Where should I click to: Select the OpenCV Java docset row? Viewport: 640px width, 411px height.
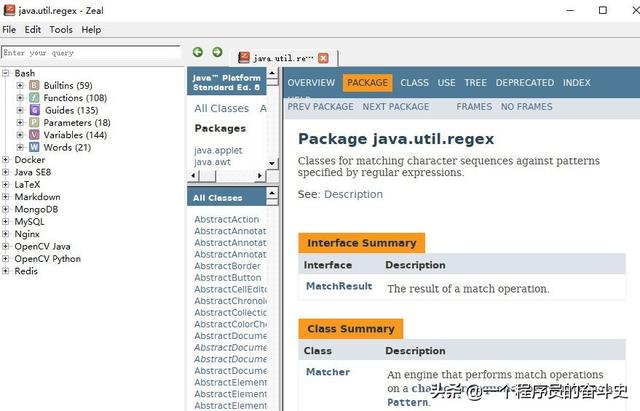pos(42,247)
